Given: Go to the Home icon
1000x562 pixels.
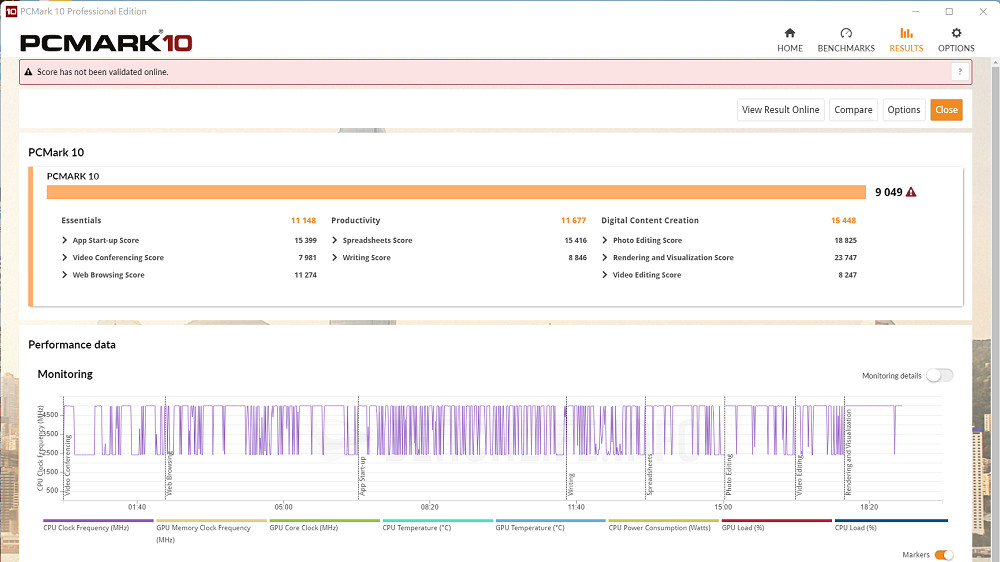Looking at the screenshot, I should click(x=789, y=34).
